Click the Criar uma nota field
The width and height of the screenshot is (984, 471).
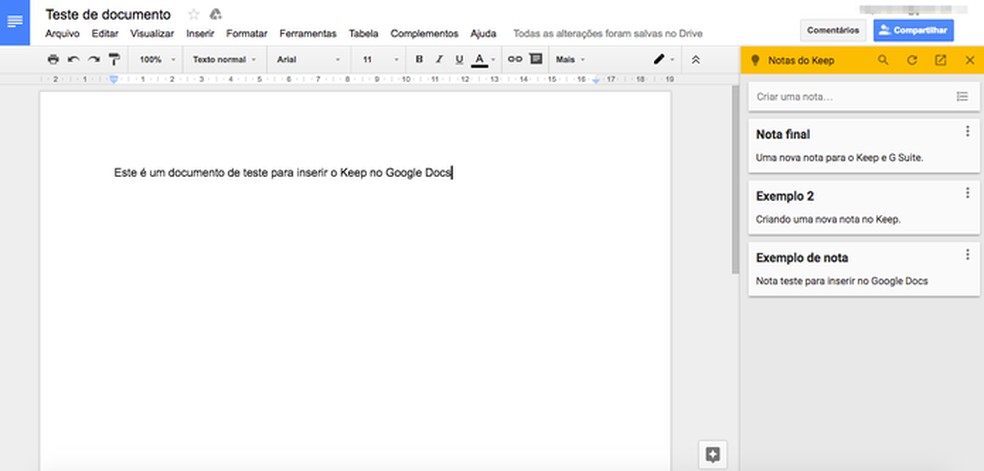pyautogui.click(x=864, y=97)
